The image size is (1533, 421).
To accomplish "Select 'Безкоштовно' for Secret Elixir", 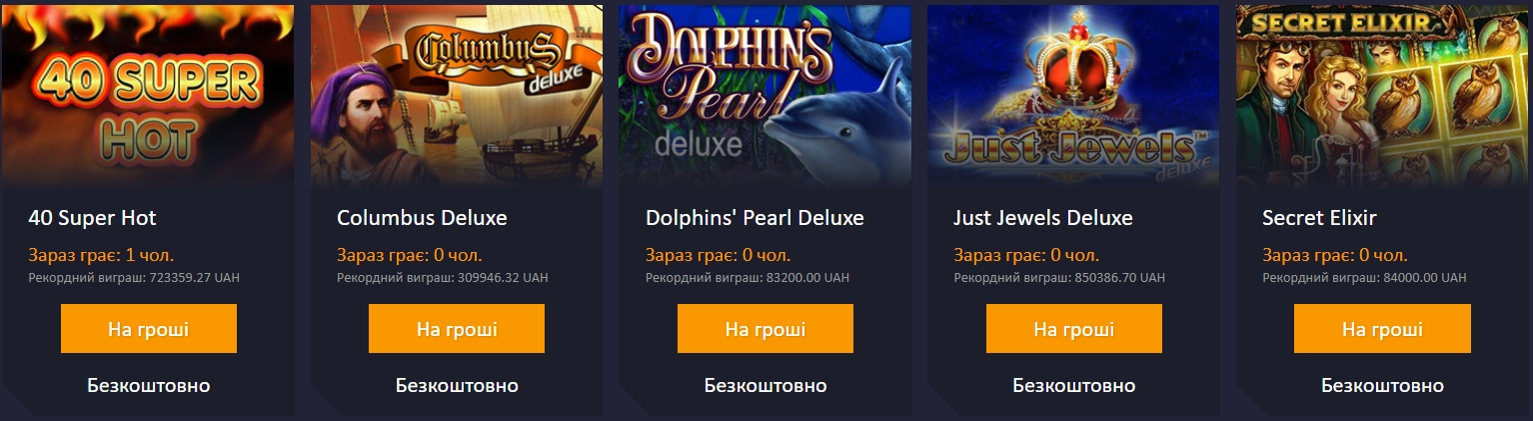I will pyautogui.click(x=1383, y=385).
